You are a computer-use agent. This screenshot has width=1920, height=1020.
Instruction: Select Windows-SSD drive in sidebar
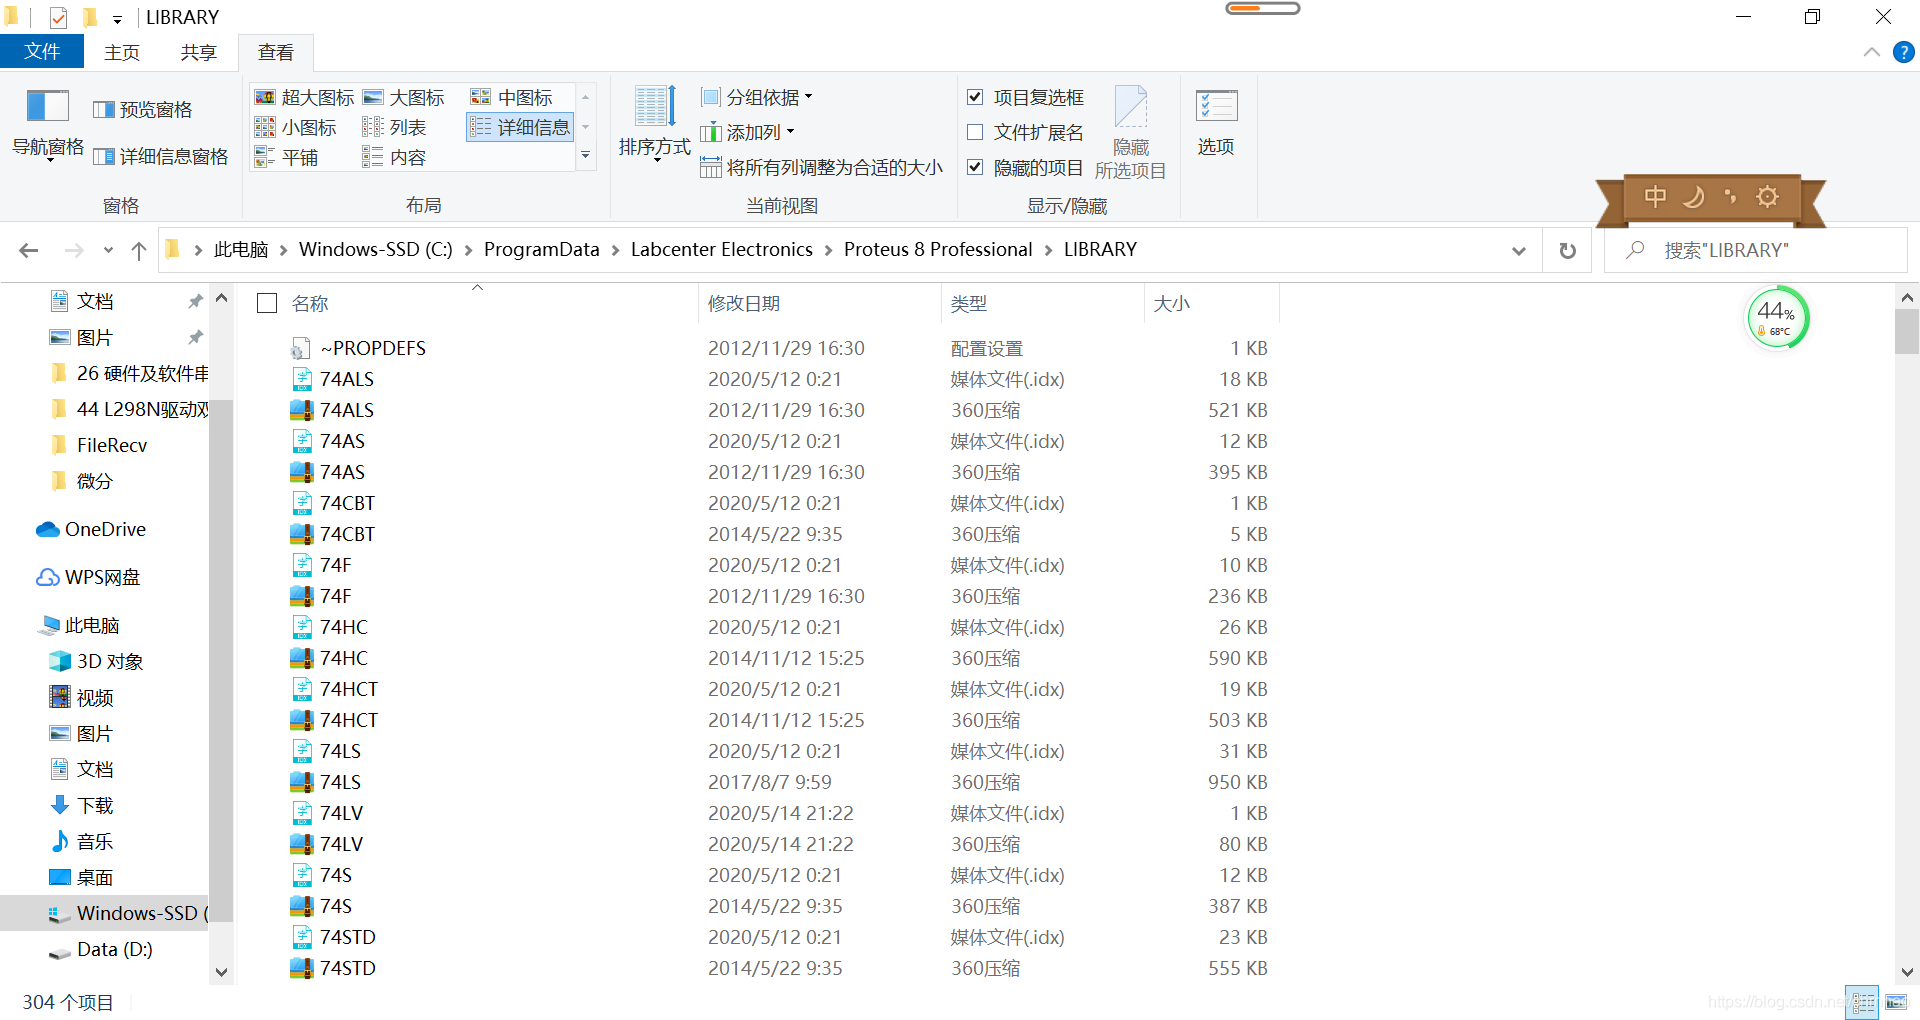pyautogui.click(x=104, y=913)
